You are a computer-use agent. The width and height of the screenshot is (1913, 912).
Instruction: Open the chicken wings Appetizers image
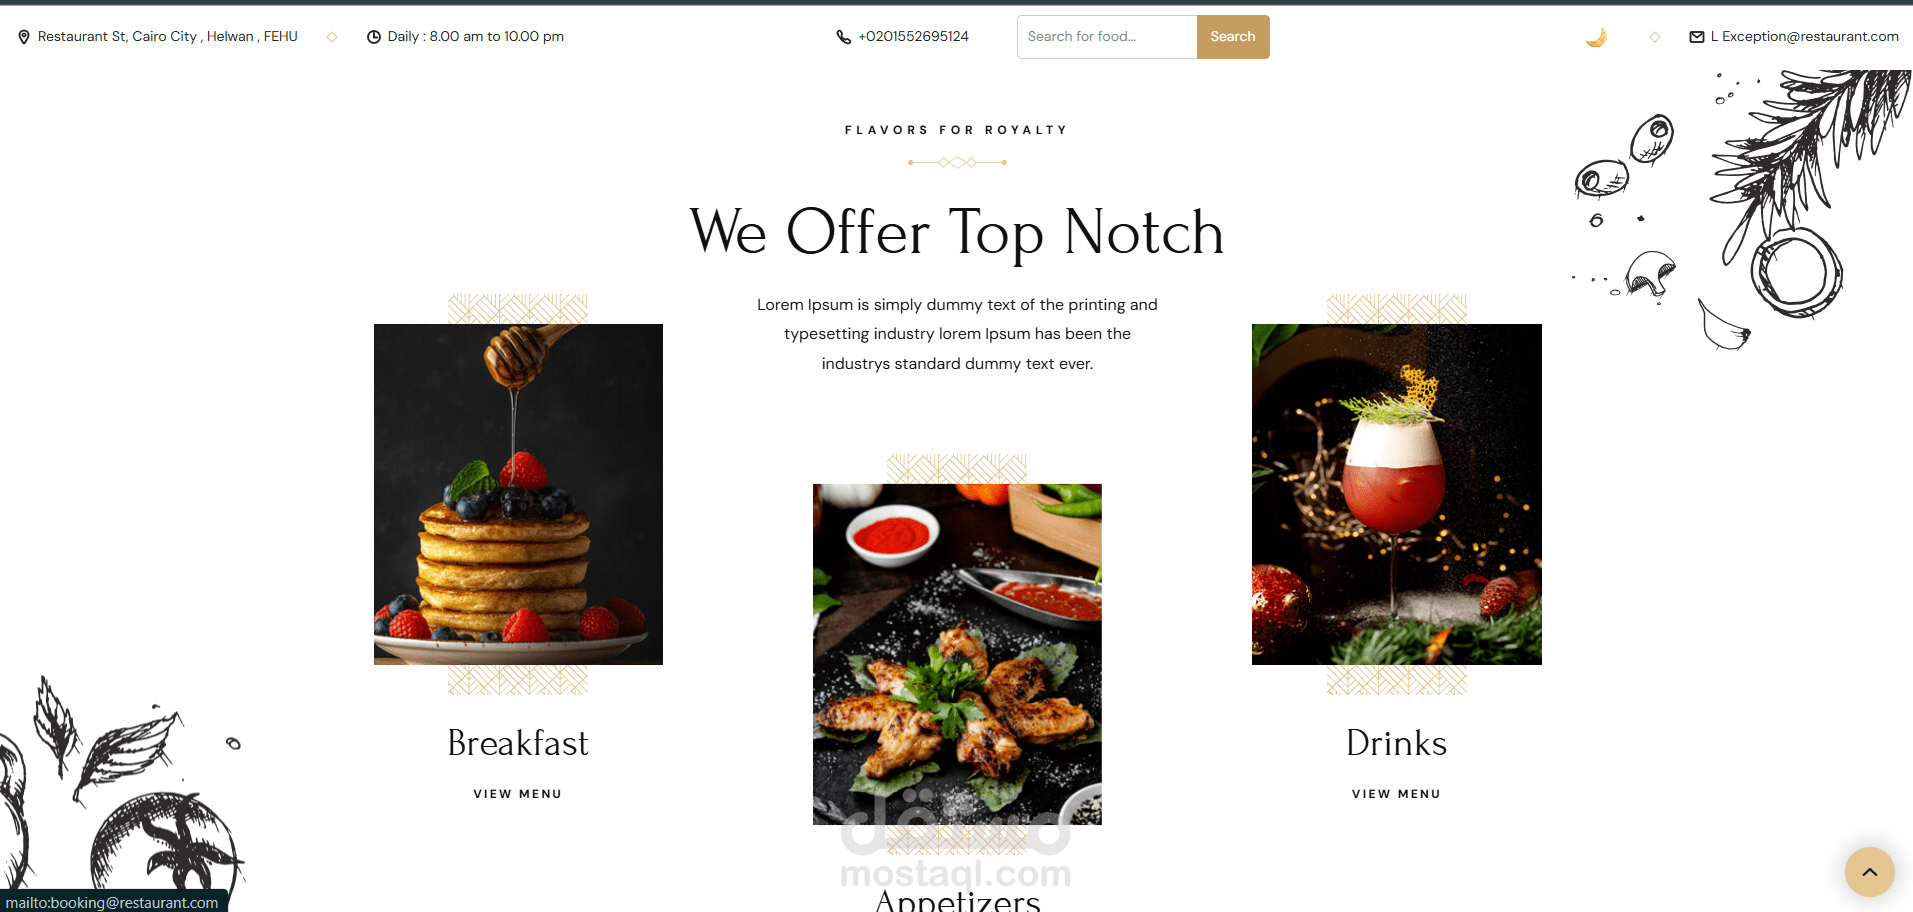coord(957,654)
